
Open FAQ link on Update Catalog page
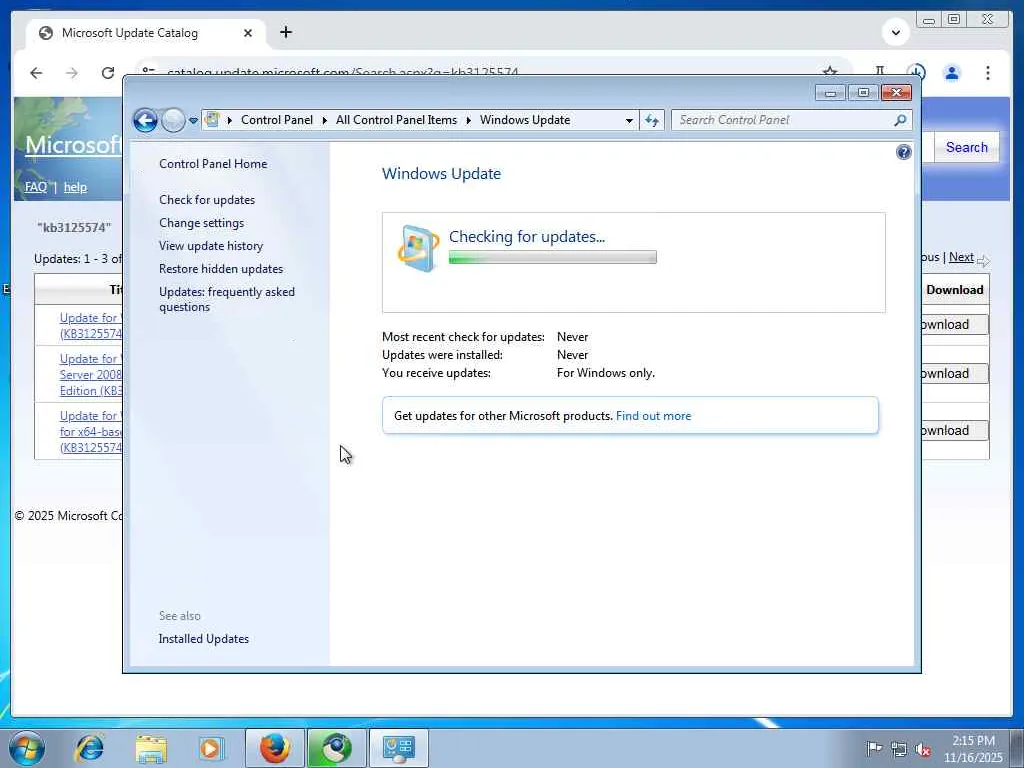tap(36, 187)
